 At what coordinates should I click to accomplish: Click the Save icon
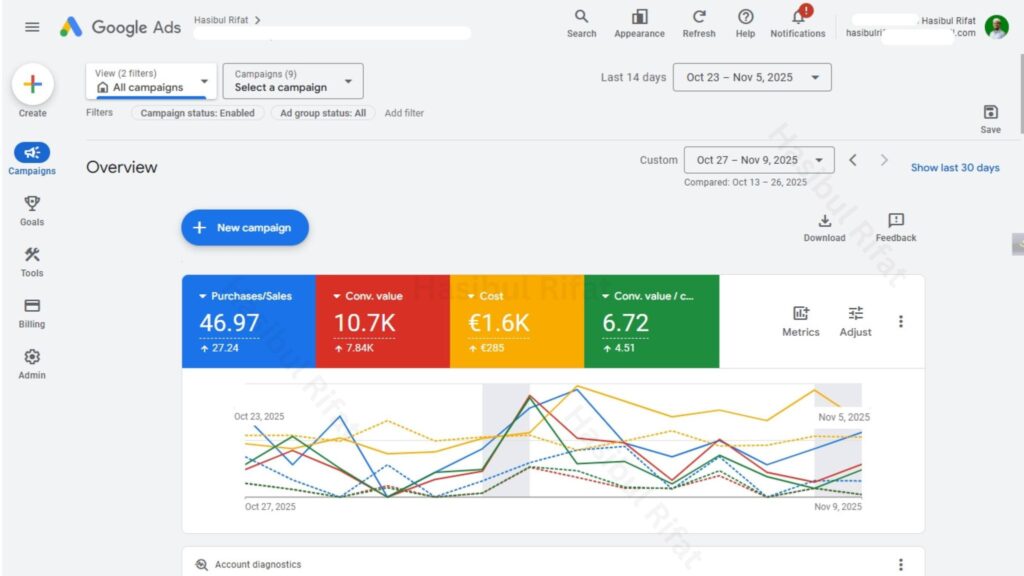990,112
